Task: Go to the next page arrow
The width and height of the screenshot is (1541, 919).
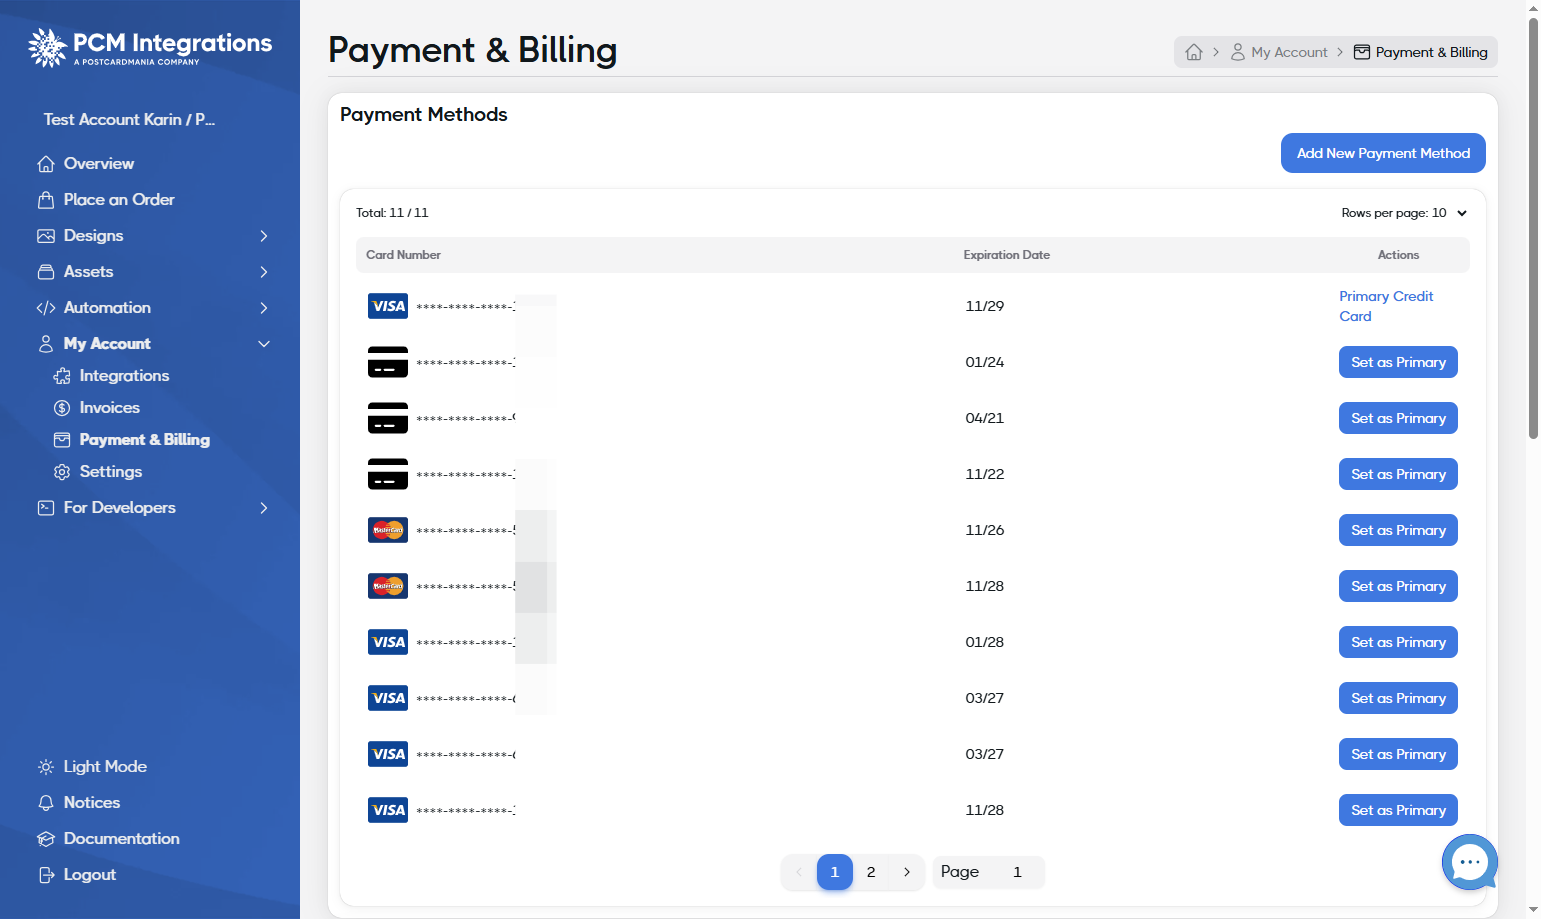Action: coord(907,872)
